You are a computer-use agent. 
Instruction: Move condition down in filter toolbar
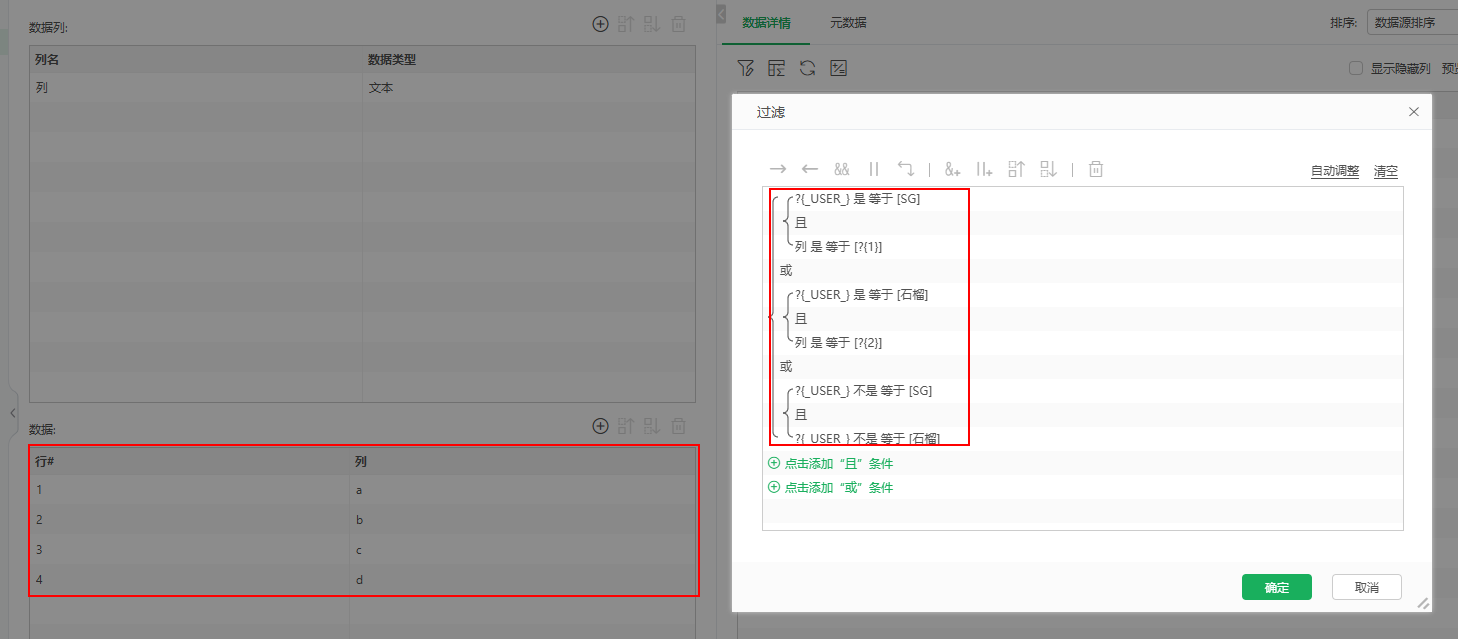pos(1048,169)
